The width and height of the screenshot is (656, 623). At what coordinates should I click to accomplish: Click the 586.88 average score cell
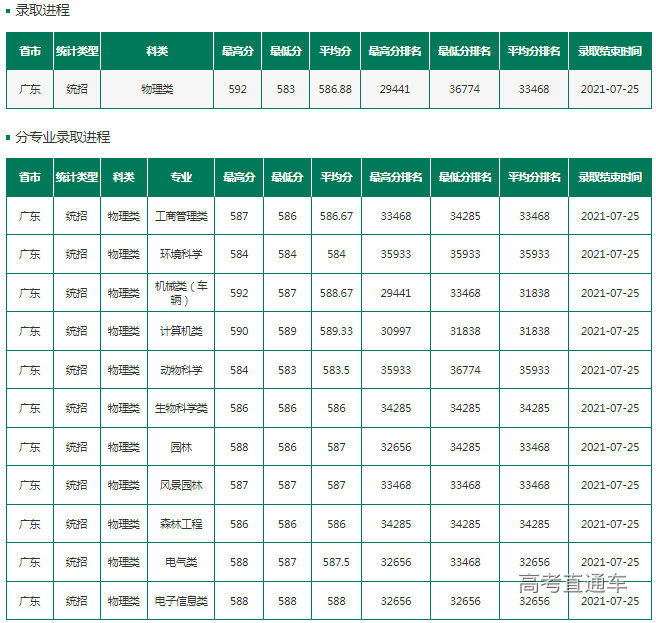point(335,89)
